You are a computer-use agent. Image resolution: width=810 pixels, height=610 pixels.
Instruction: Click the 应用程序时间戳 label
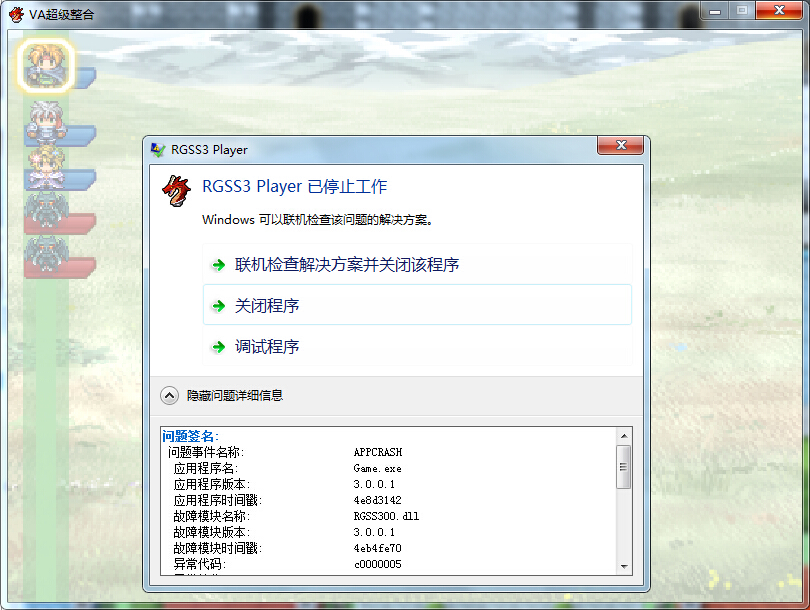click(x=218, y=500)
